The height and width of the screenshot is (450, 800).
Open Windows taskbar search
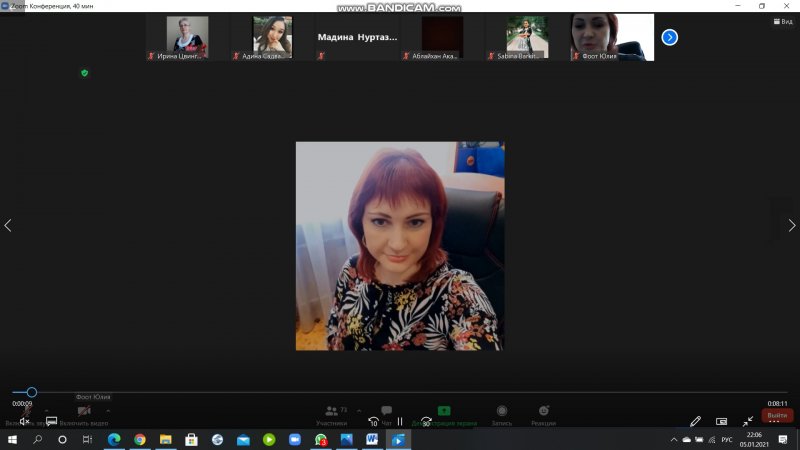(x=37, y=439)
